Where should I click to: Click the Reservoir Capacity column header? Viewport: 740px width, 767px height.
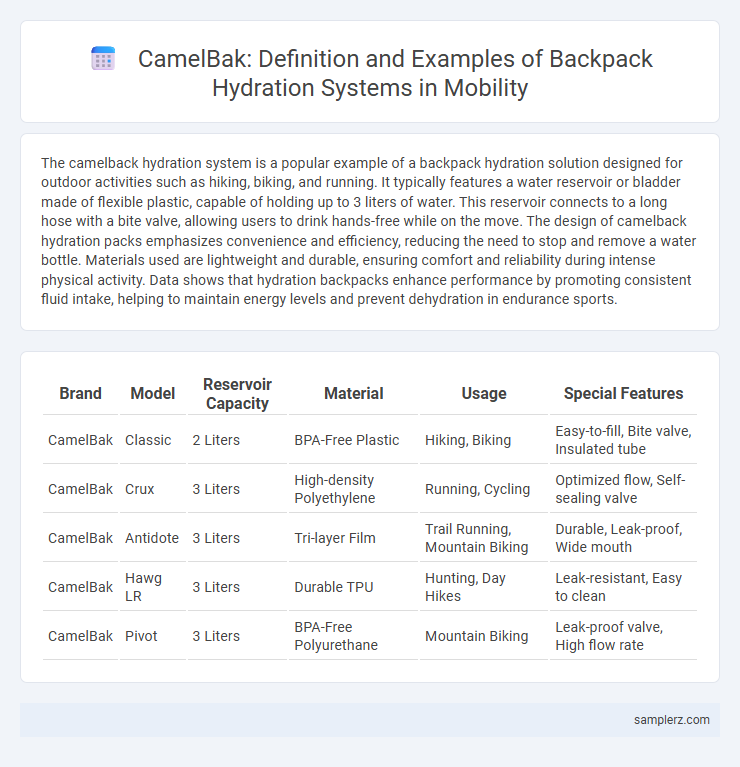point(237,394)
